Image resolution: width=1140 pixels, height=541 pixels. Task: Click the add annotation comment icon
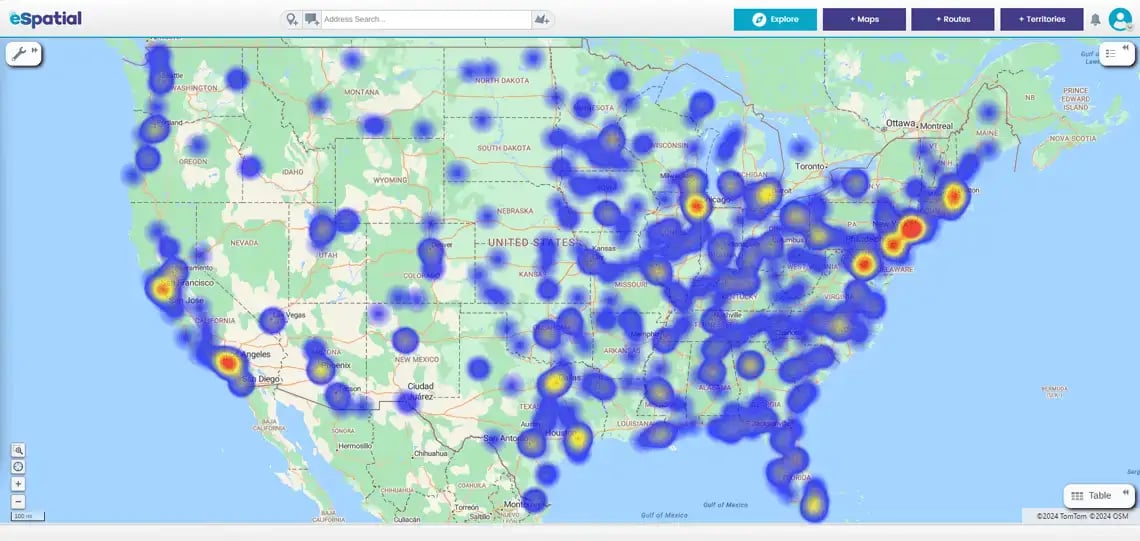point(312,19)
